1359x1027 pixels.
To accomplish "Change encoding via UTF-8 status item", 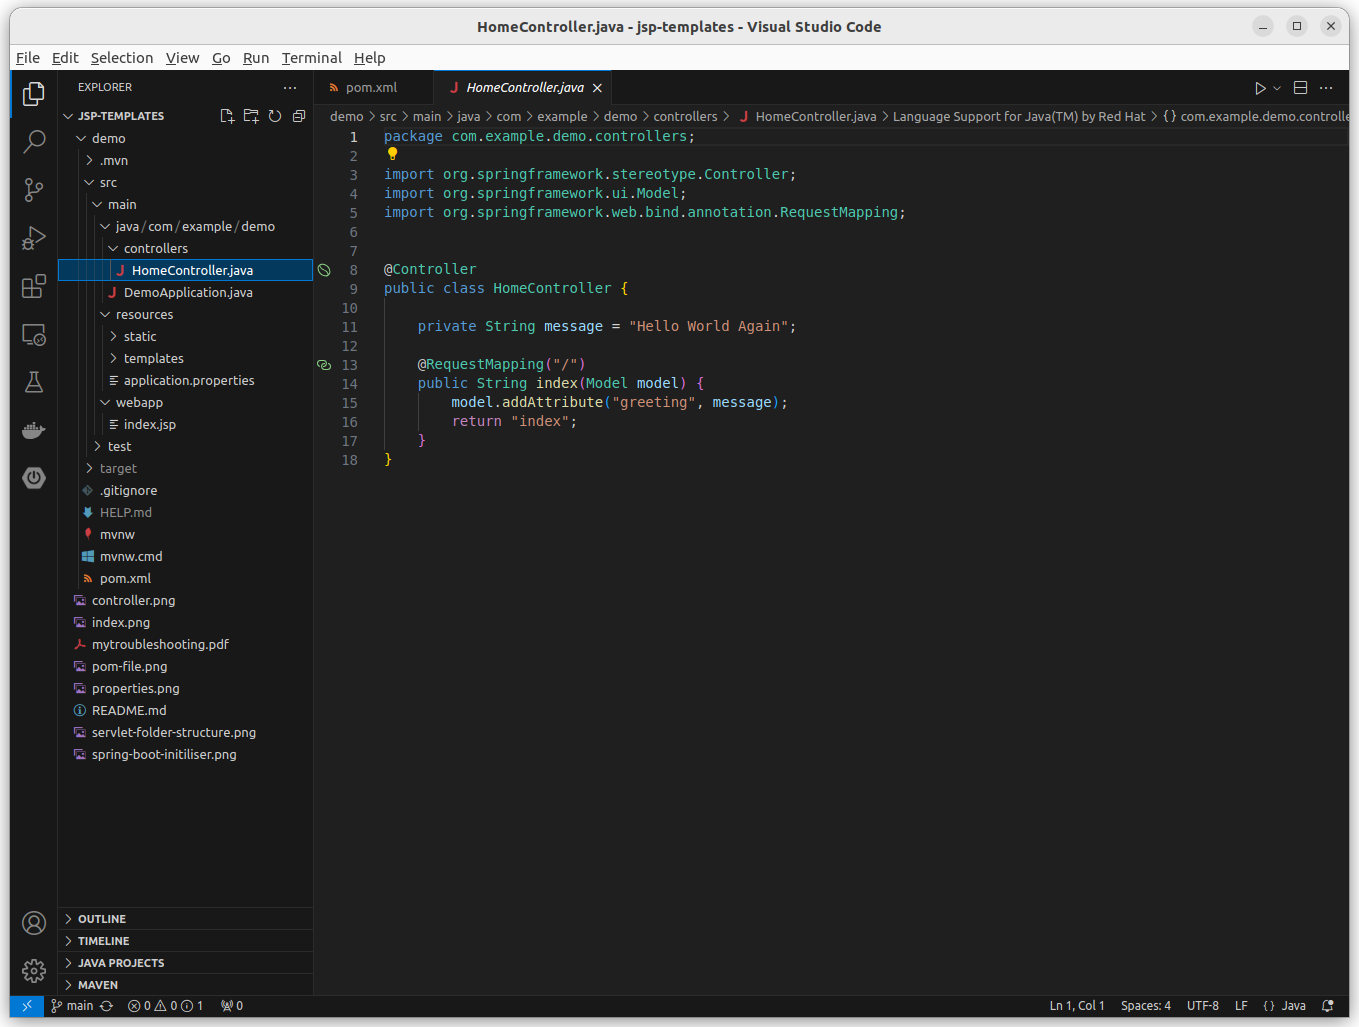I will coord(1203,1006).
